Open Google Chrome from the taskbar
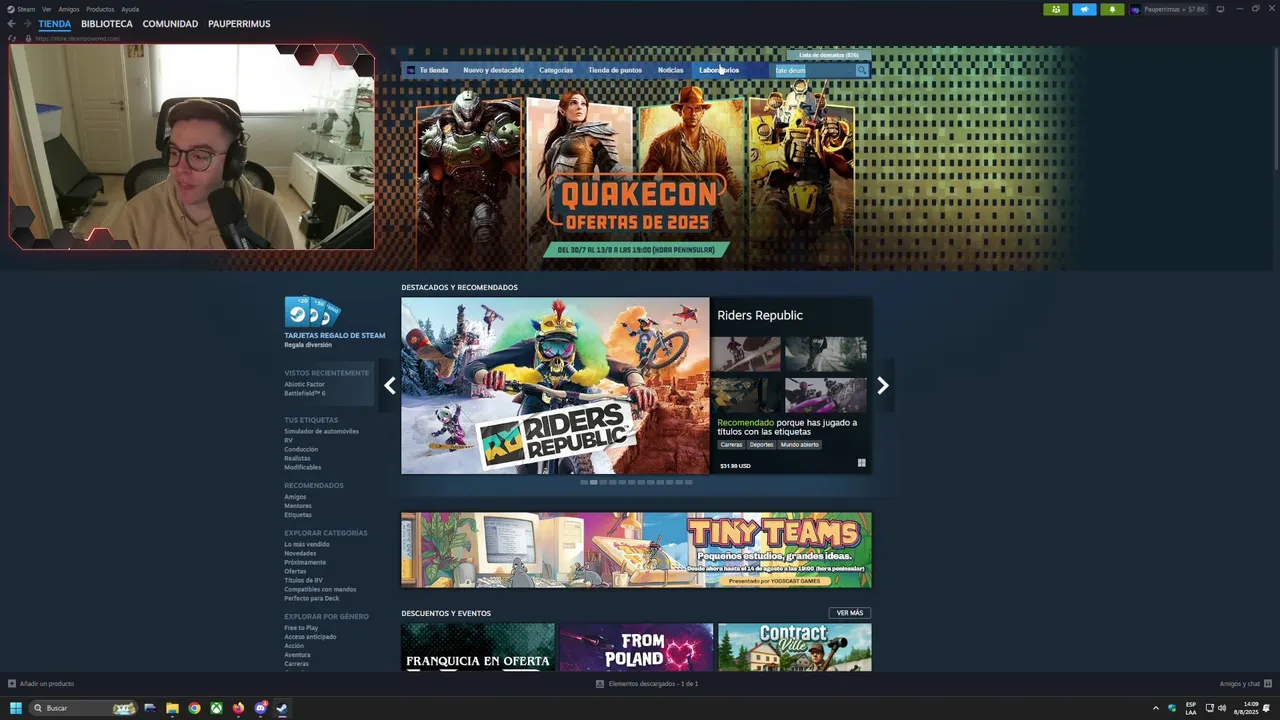1280x720 pixels. [x=194, y=708]
